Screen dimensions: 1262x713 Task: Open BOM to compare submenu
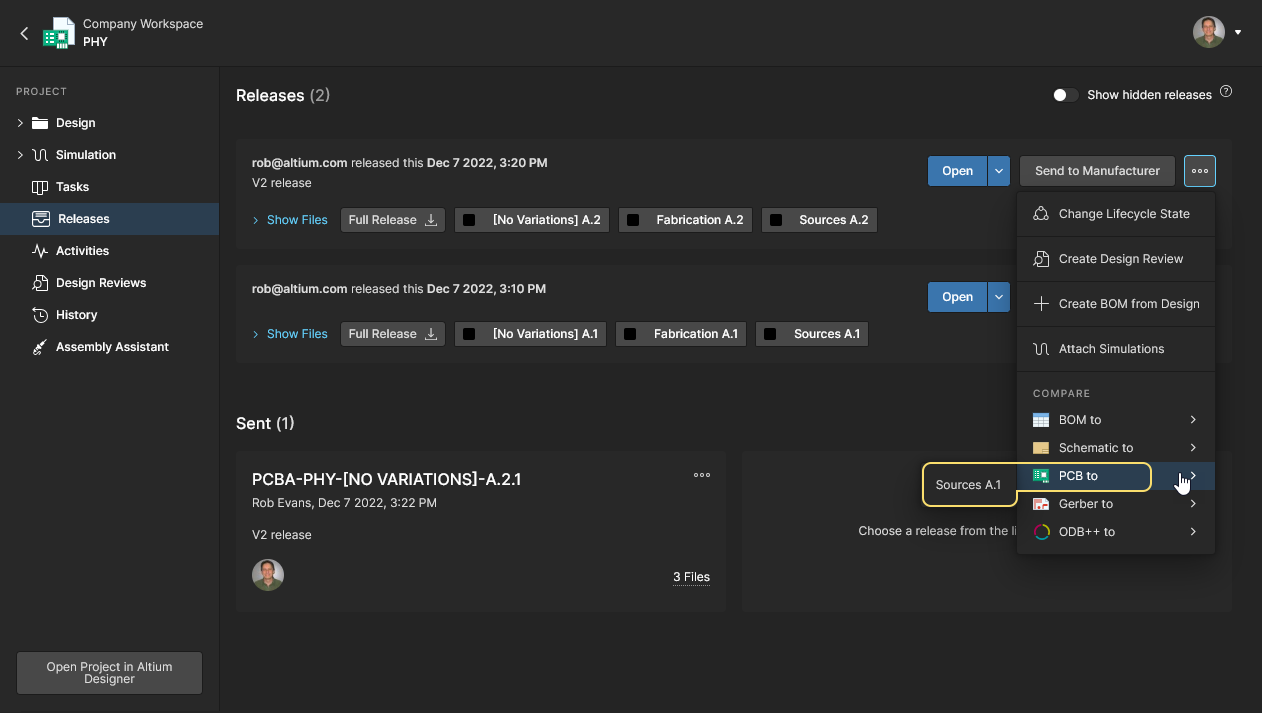1116,420
